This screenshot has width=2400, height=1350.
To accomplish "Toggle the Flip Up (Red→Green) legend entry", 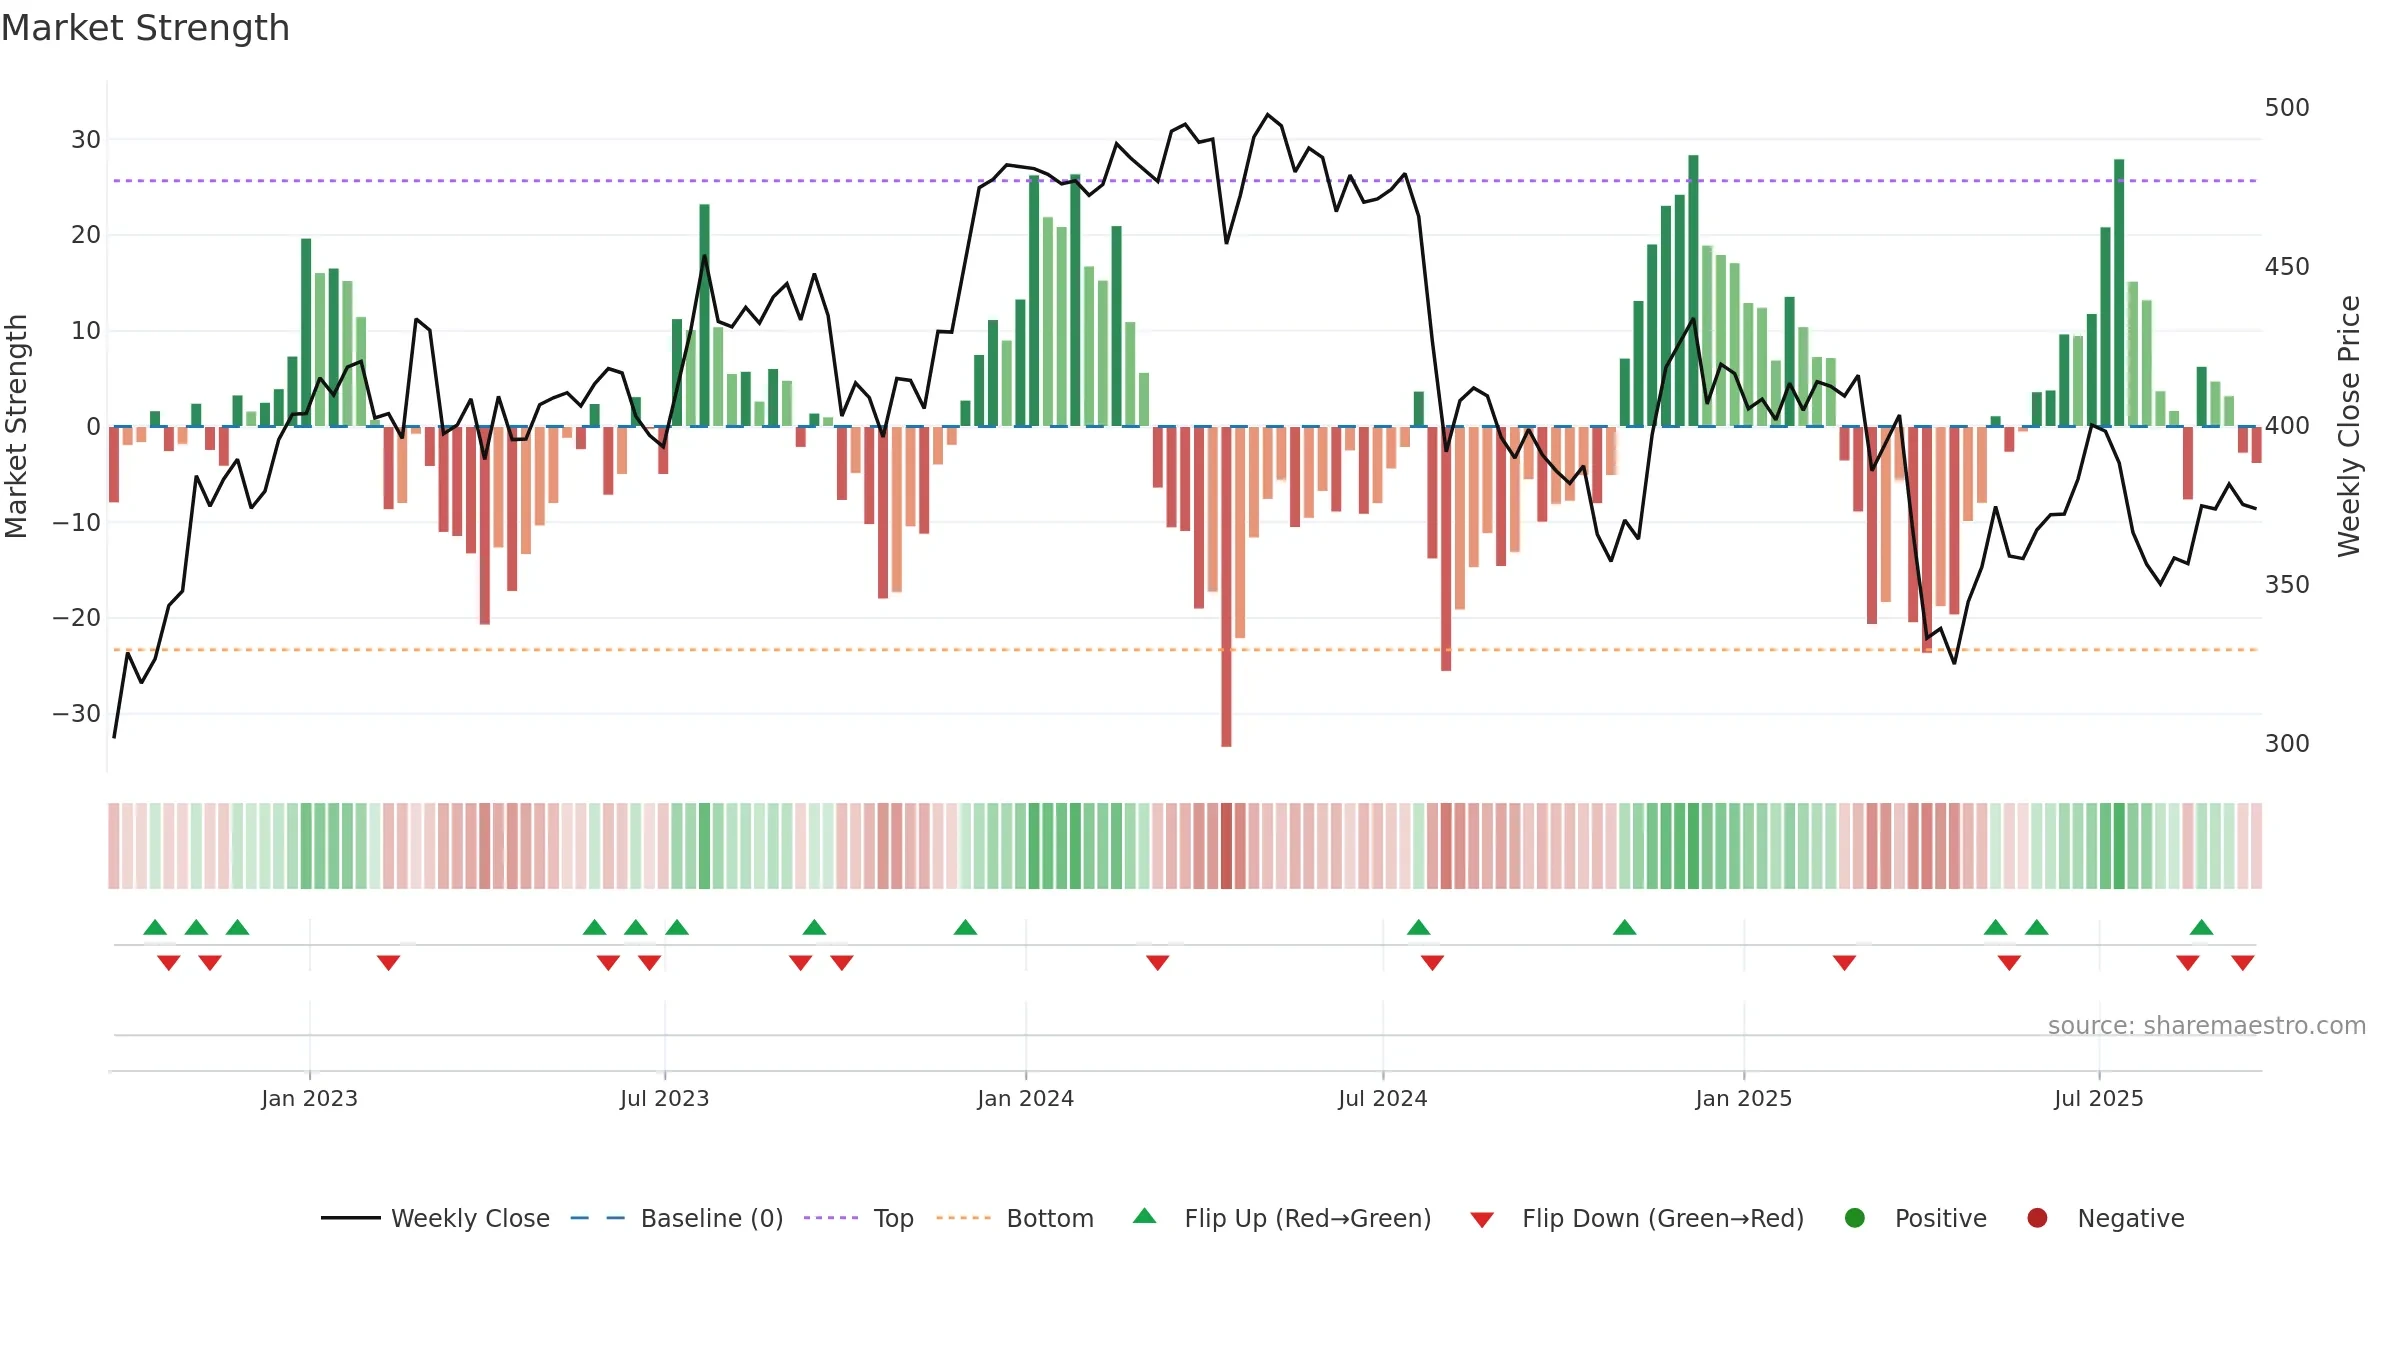I will [1282, 1218].
